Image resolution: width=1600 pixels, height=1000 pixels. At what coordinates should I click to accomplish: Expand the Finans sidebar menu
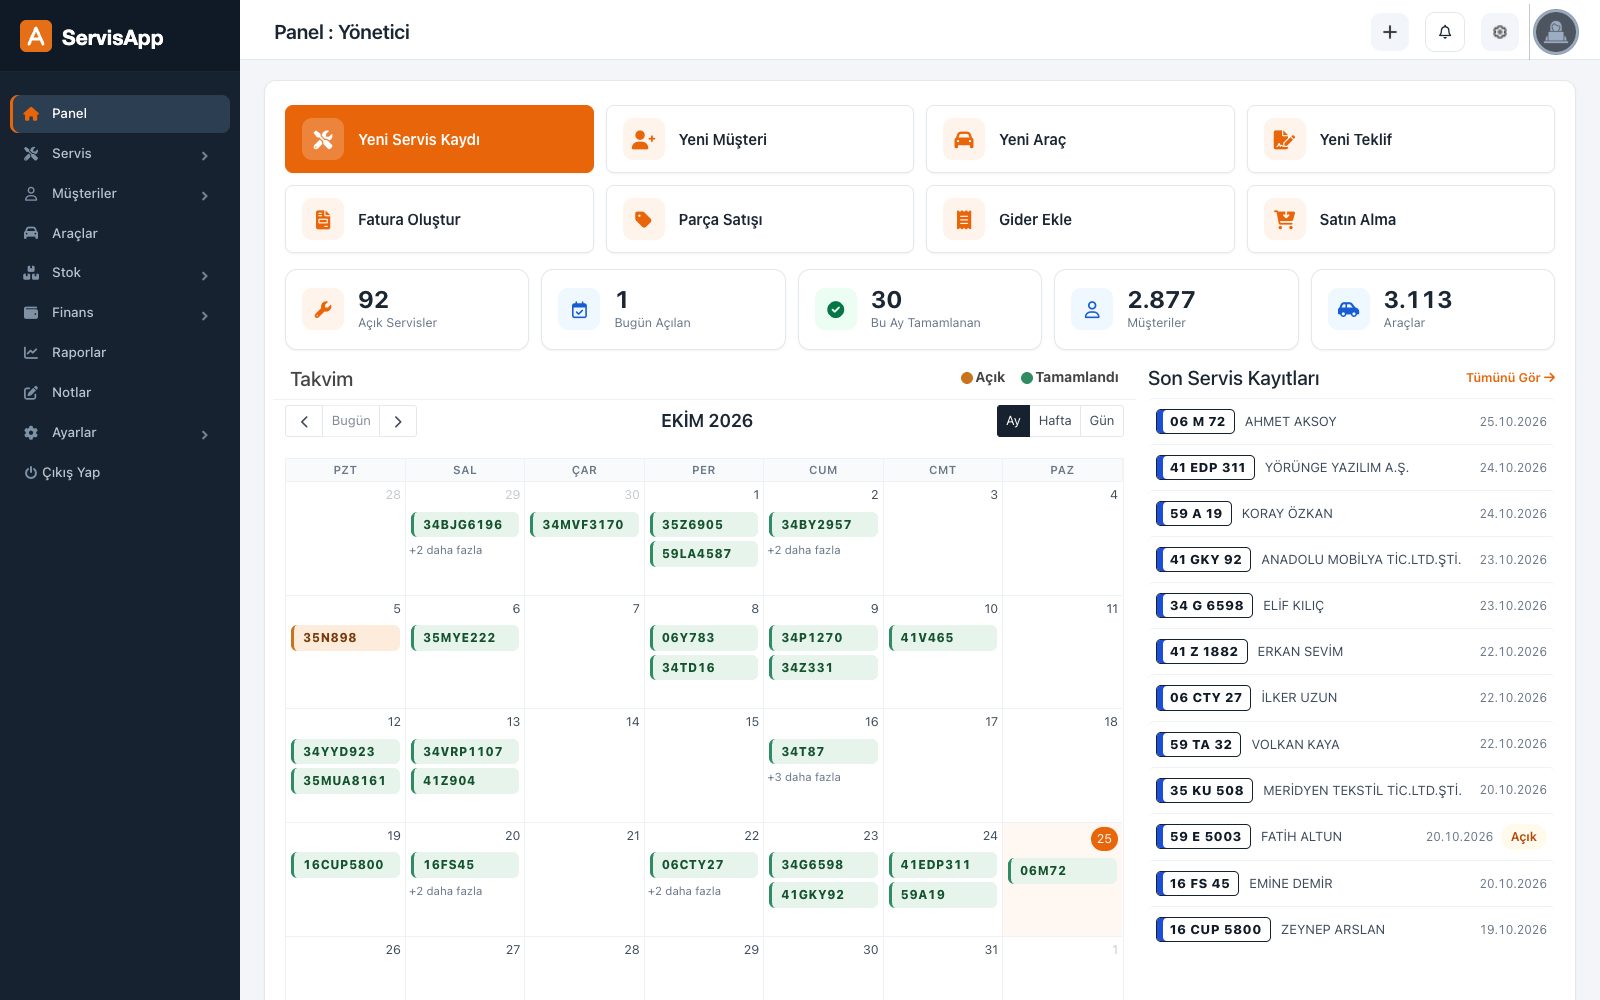(x=120, y=313)
